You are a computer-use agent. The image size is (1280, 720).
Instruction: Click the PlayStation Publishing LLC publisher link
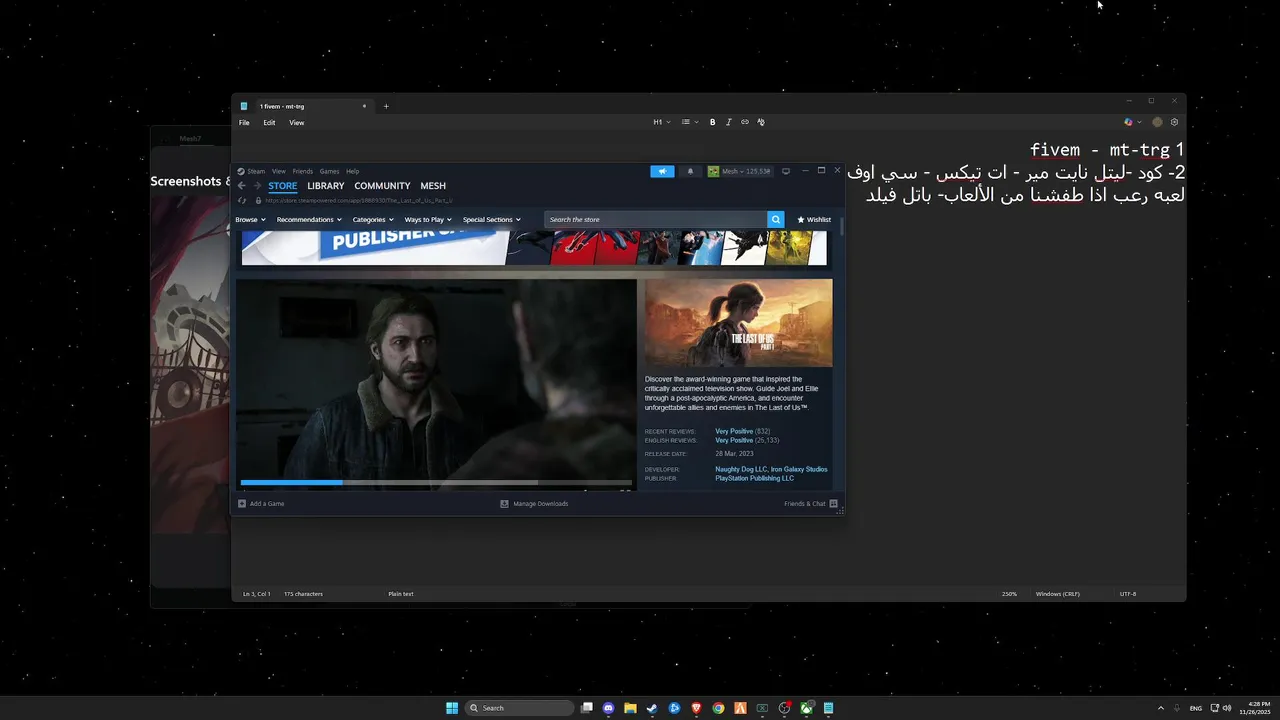[x=754, y=478]
